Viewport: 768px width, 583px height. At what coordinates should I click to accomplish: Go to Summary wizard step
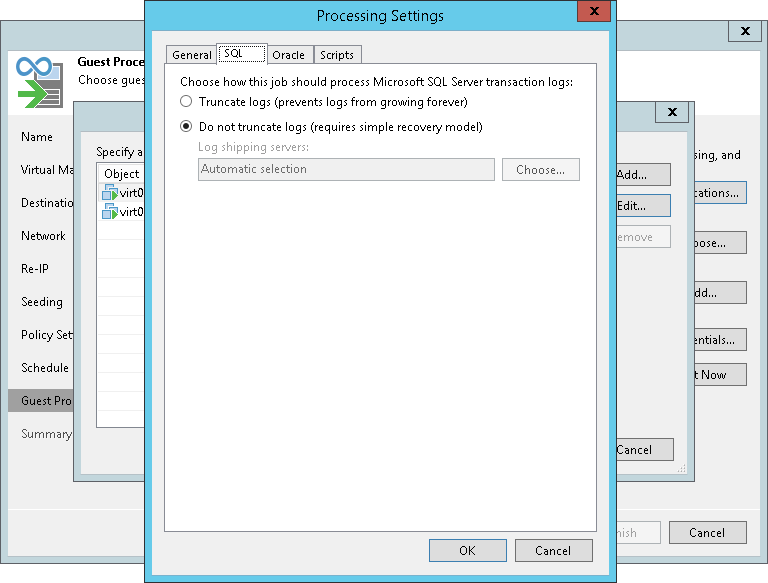pos(47,434)
